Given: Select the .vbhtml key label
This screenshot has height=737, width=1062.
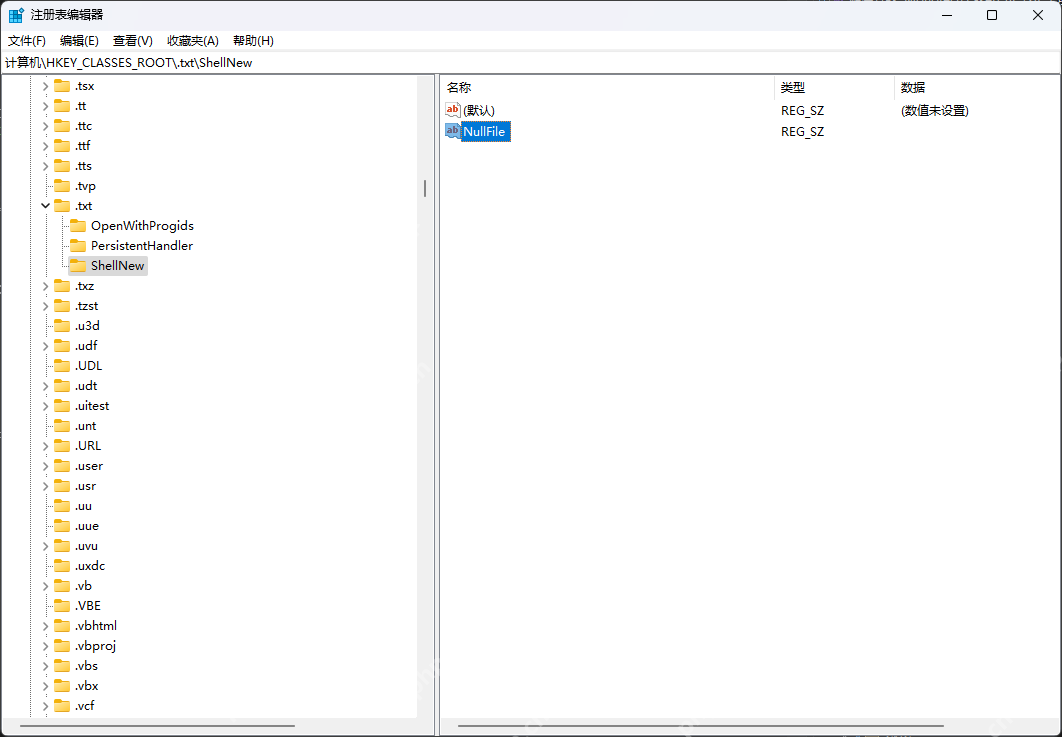Looking at the screenshot, I should pyautogui.click(x=96, y=626).
